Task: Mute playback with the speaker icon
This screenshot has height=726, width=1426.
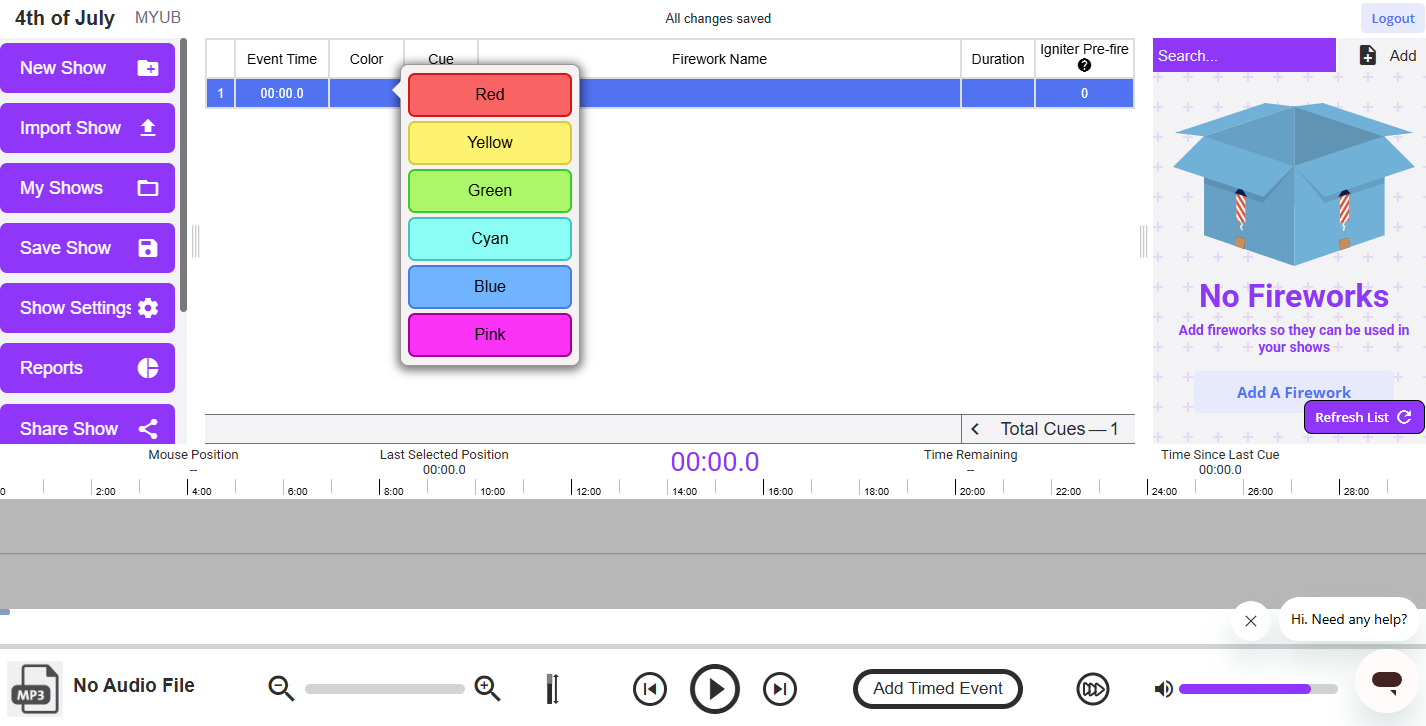Action: (x=1163, y=689)
